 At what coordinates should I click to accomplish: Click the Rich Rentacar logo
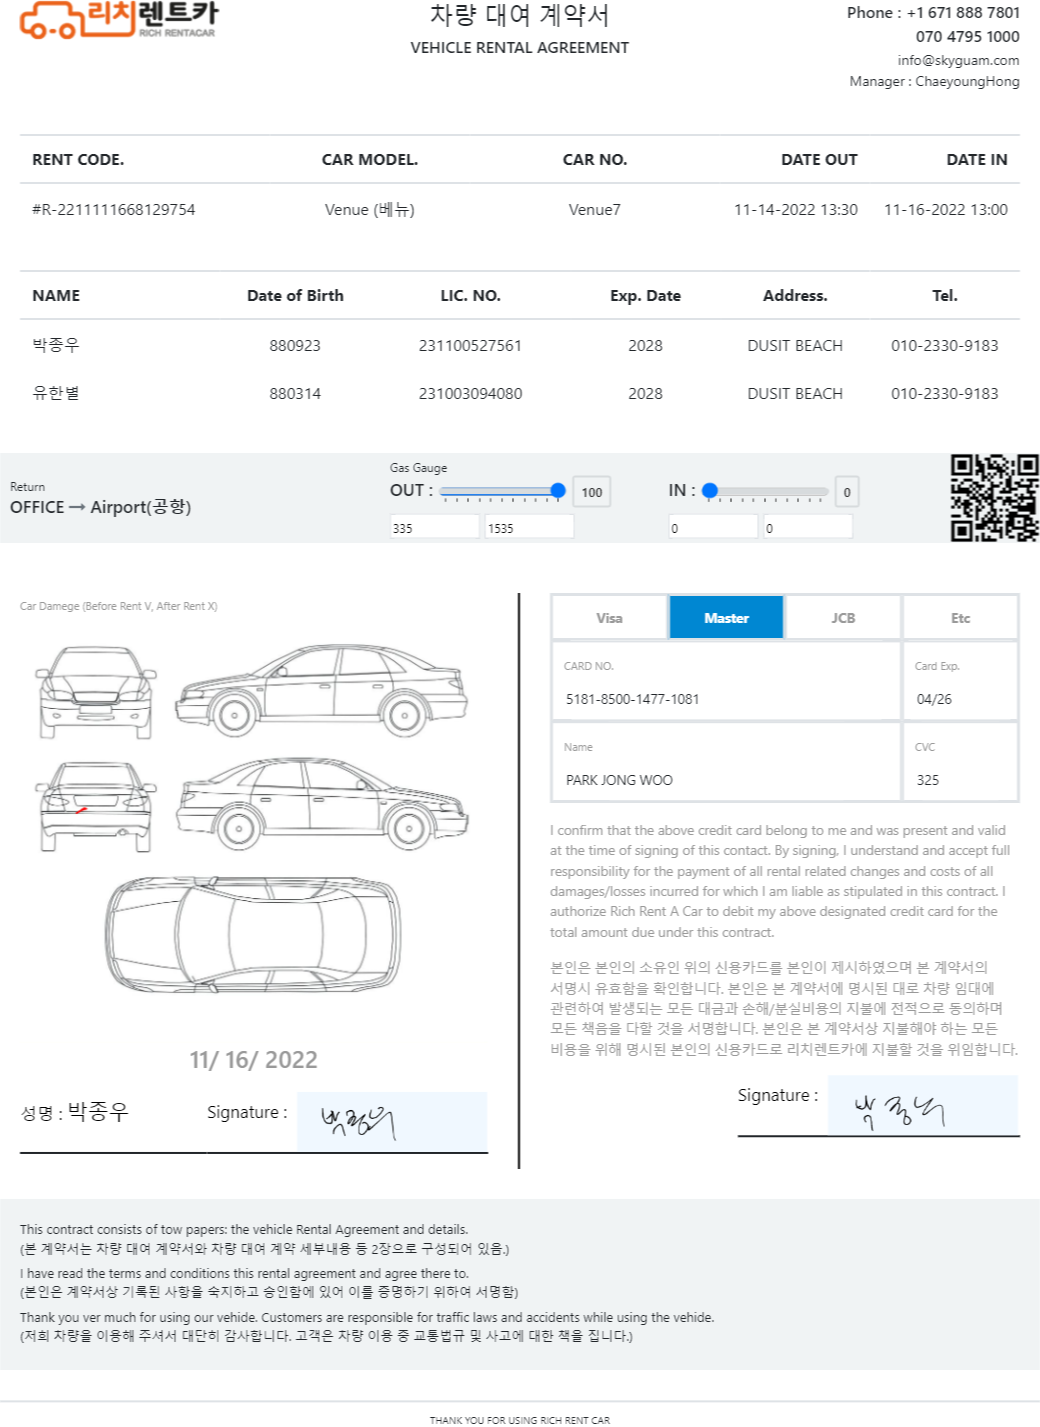[x=118, y=20]
